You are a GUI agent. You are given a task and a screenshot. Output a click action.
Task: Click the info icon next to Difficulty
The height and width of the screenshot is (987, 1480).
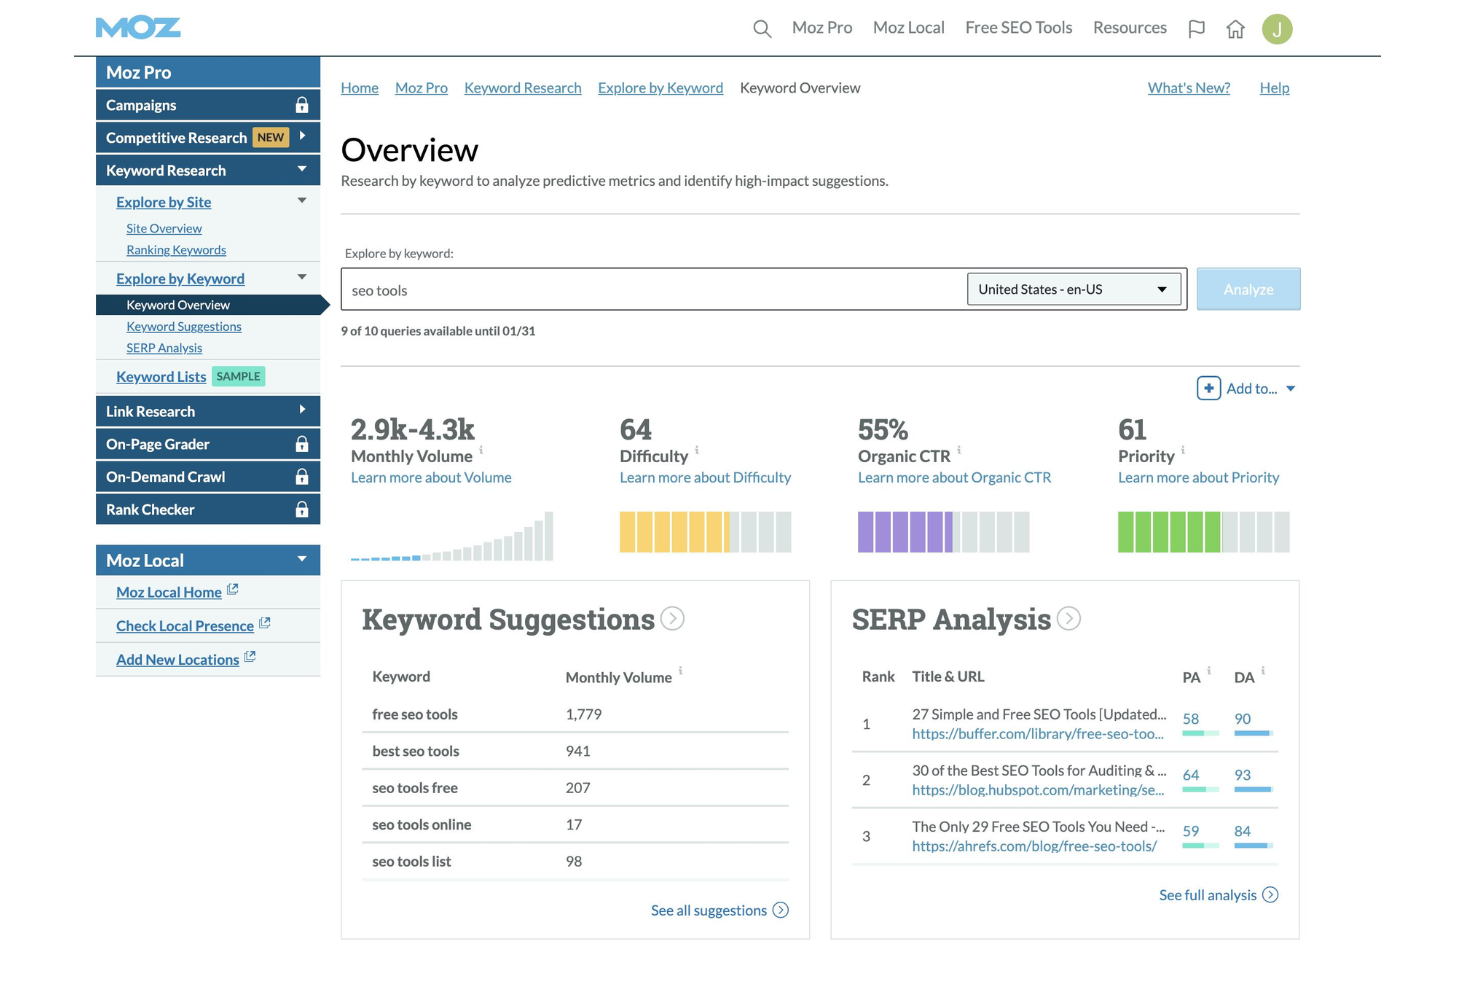point(697,450)
